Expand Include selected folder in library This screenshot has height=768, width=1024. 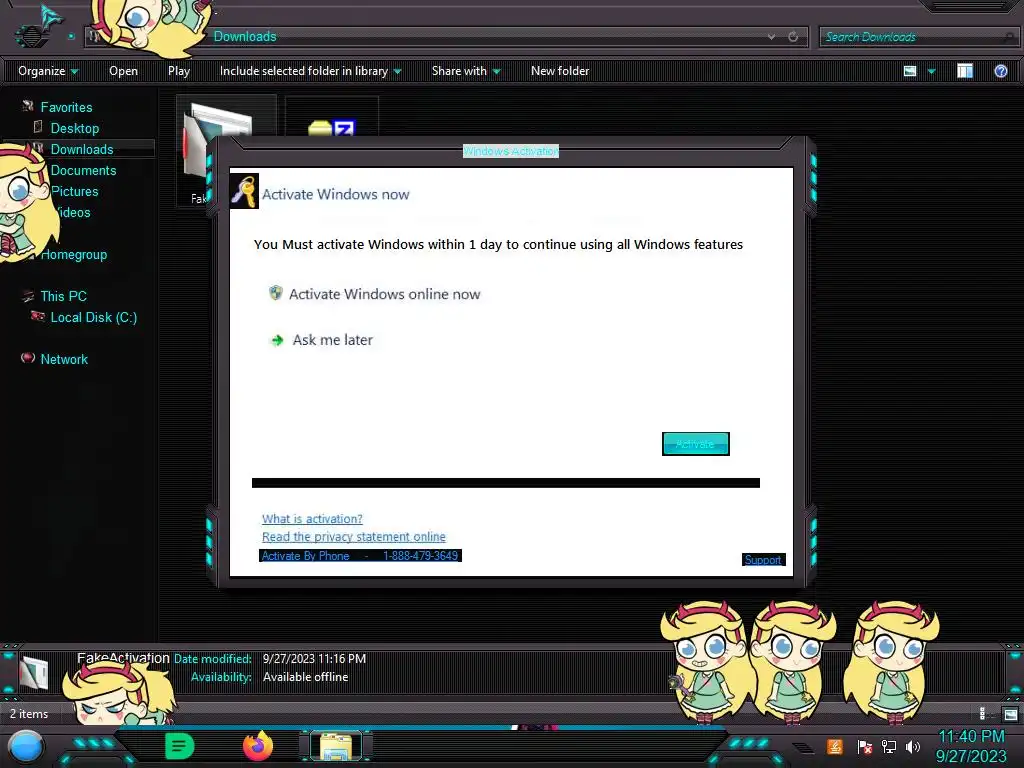coord(310,71)
